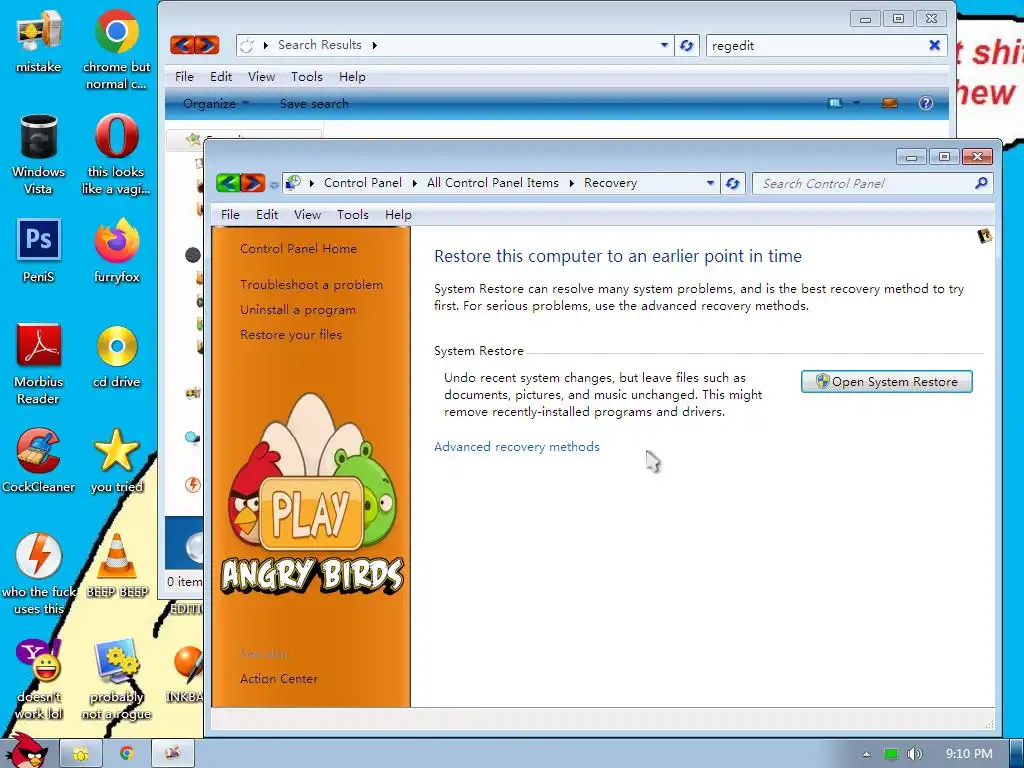Open Organize dropdown in Search Results
The image size is (1024, 768).
click(x=216, y=103)
